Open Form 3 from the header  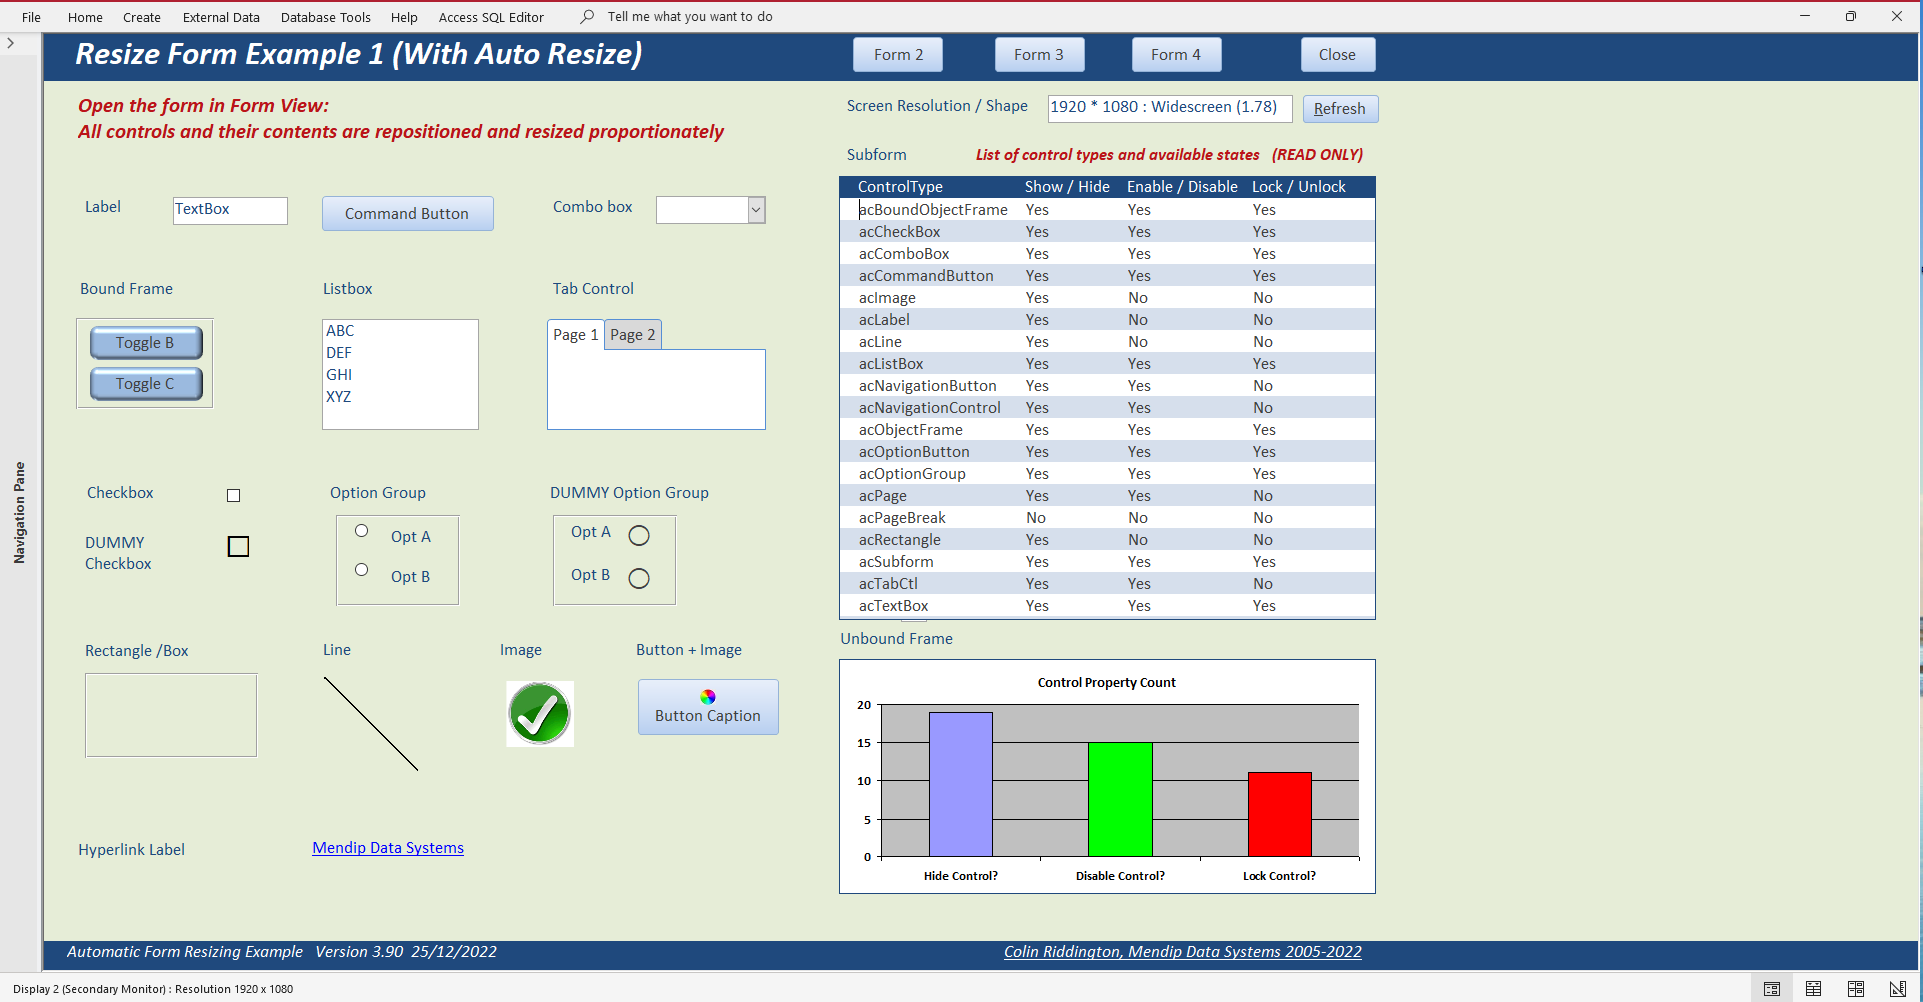(x=1039, y=55)
